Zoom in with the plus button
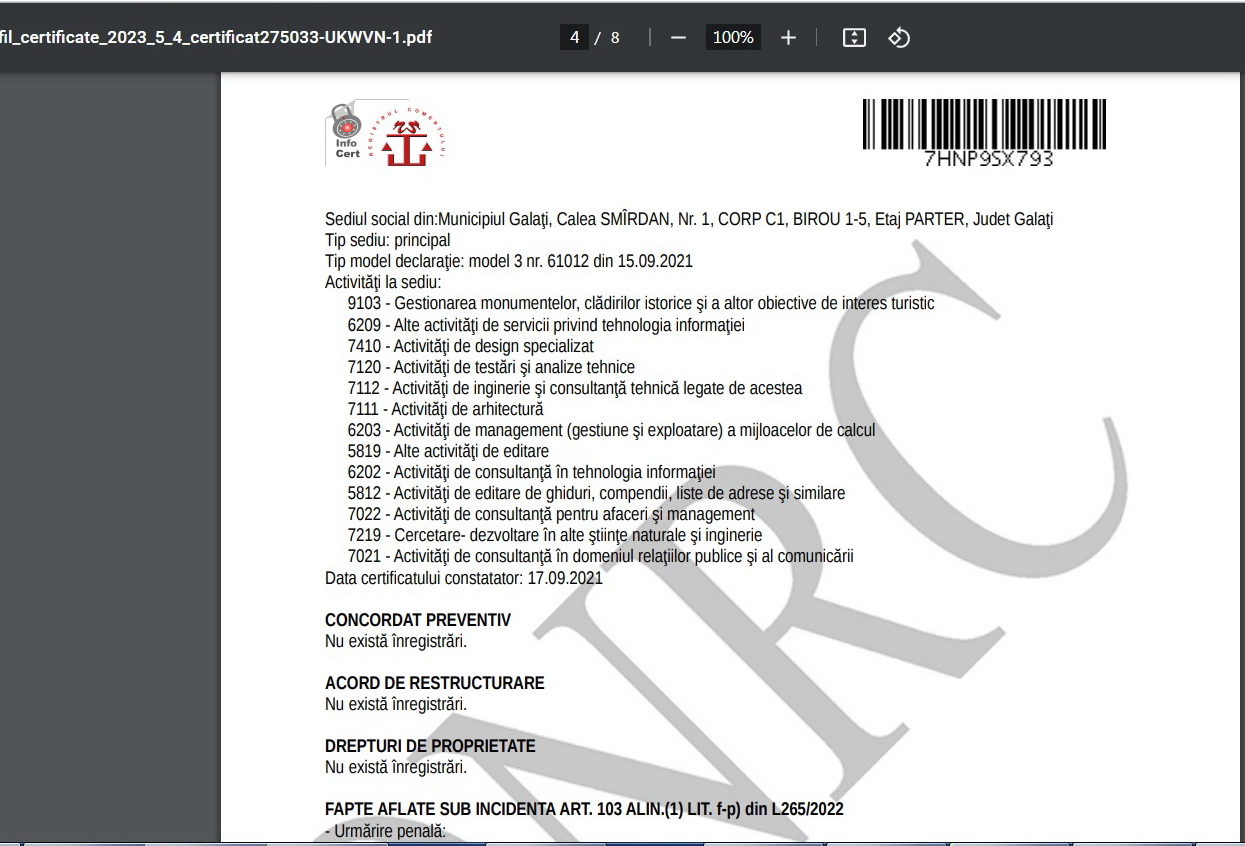 point(788,38)
